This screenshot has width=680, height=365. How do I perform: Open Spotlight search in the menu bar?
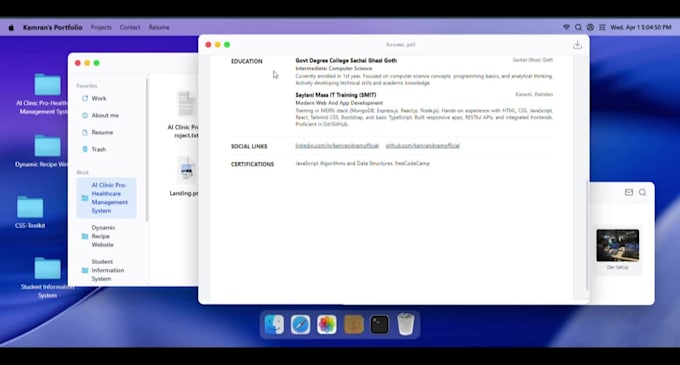[578, 27]
